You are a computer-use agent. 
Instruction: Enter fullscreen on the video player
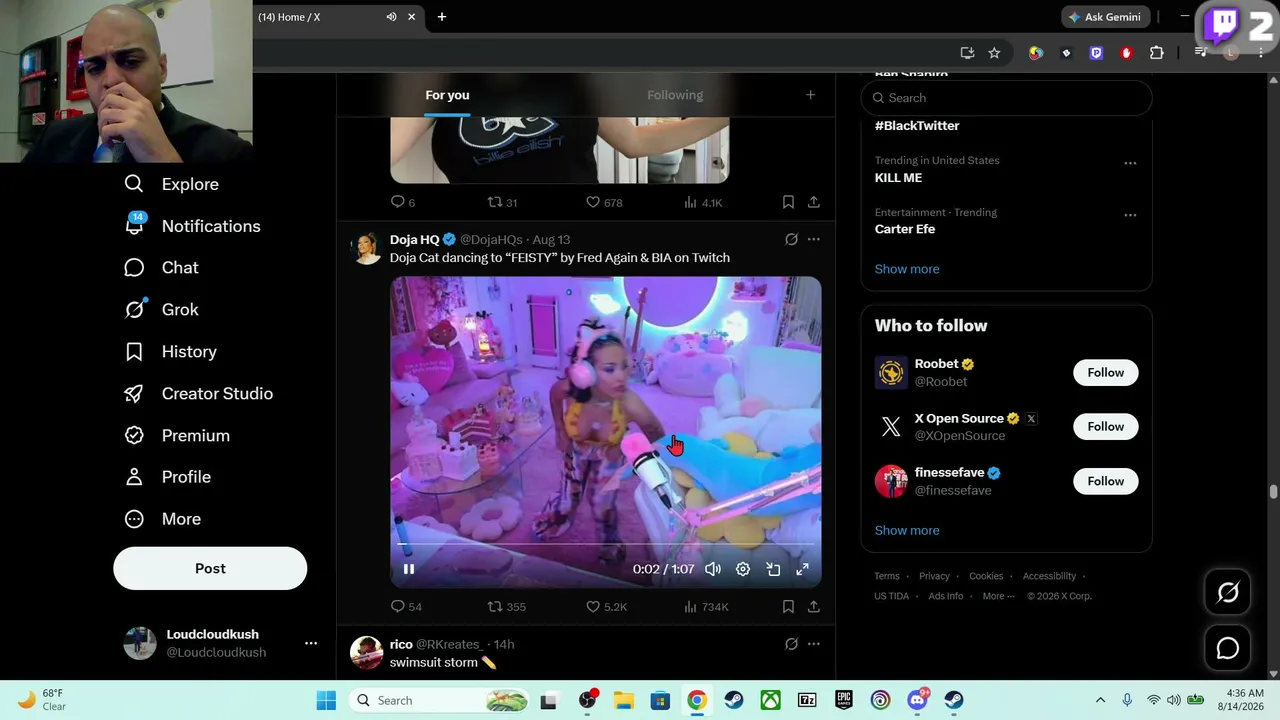click(x=802, y=569)
